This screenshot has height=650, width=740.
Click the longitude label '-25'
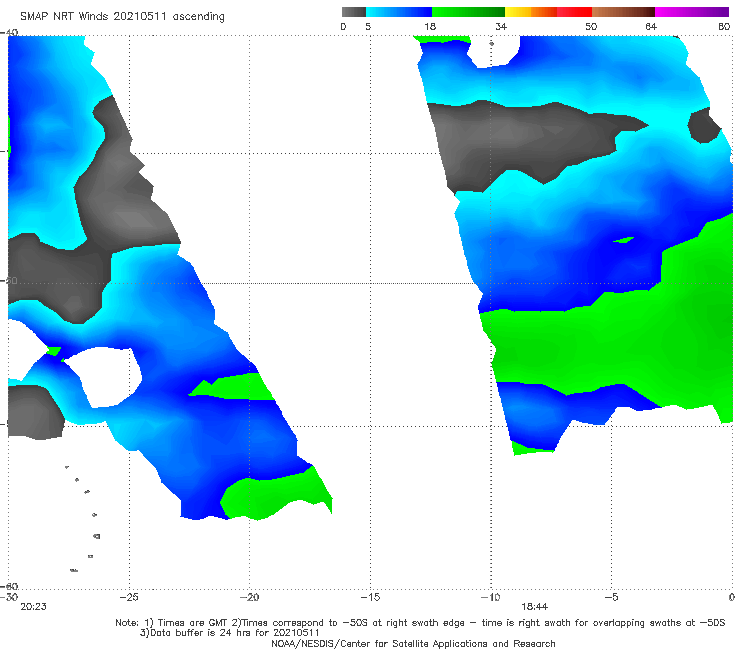pos(129,597)
